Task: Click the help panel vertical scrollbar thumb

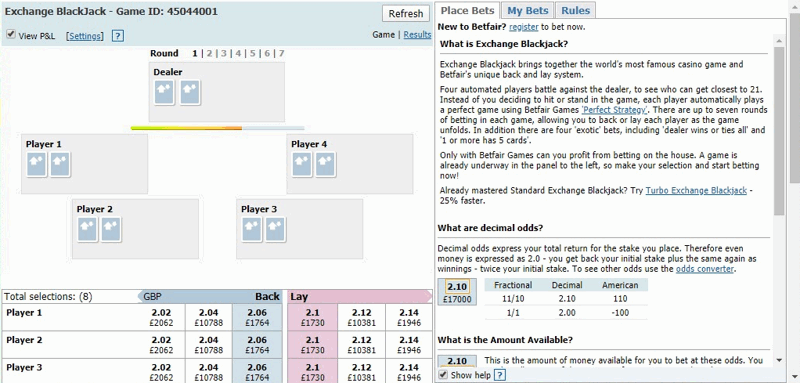Action: 779,131
